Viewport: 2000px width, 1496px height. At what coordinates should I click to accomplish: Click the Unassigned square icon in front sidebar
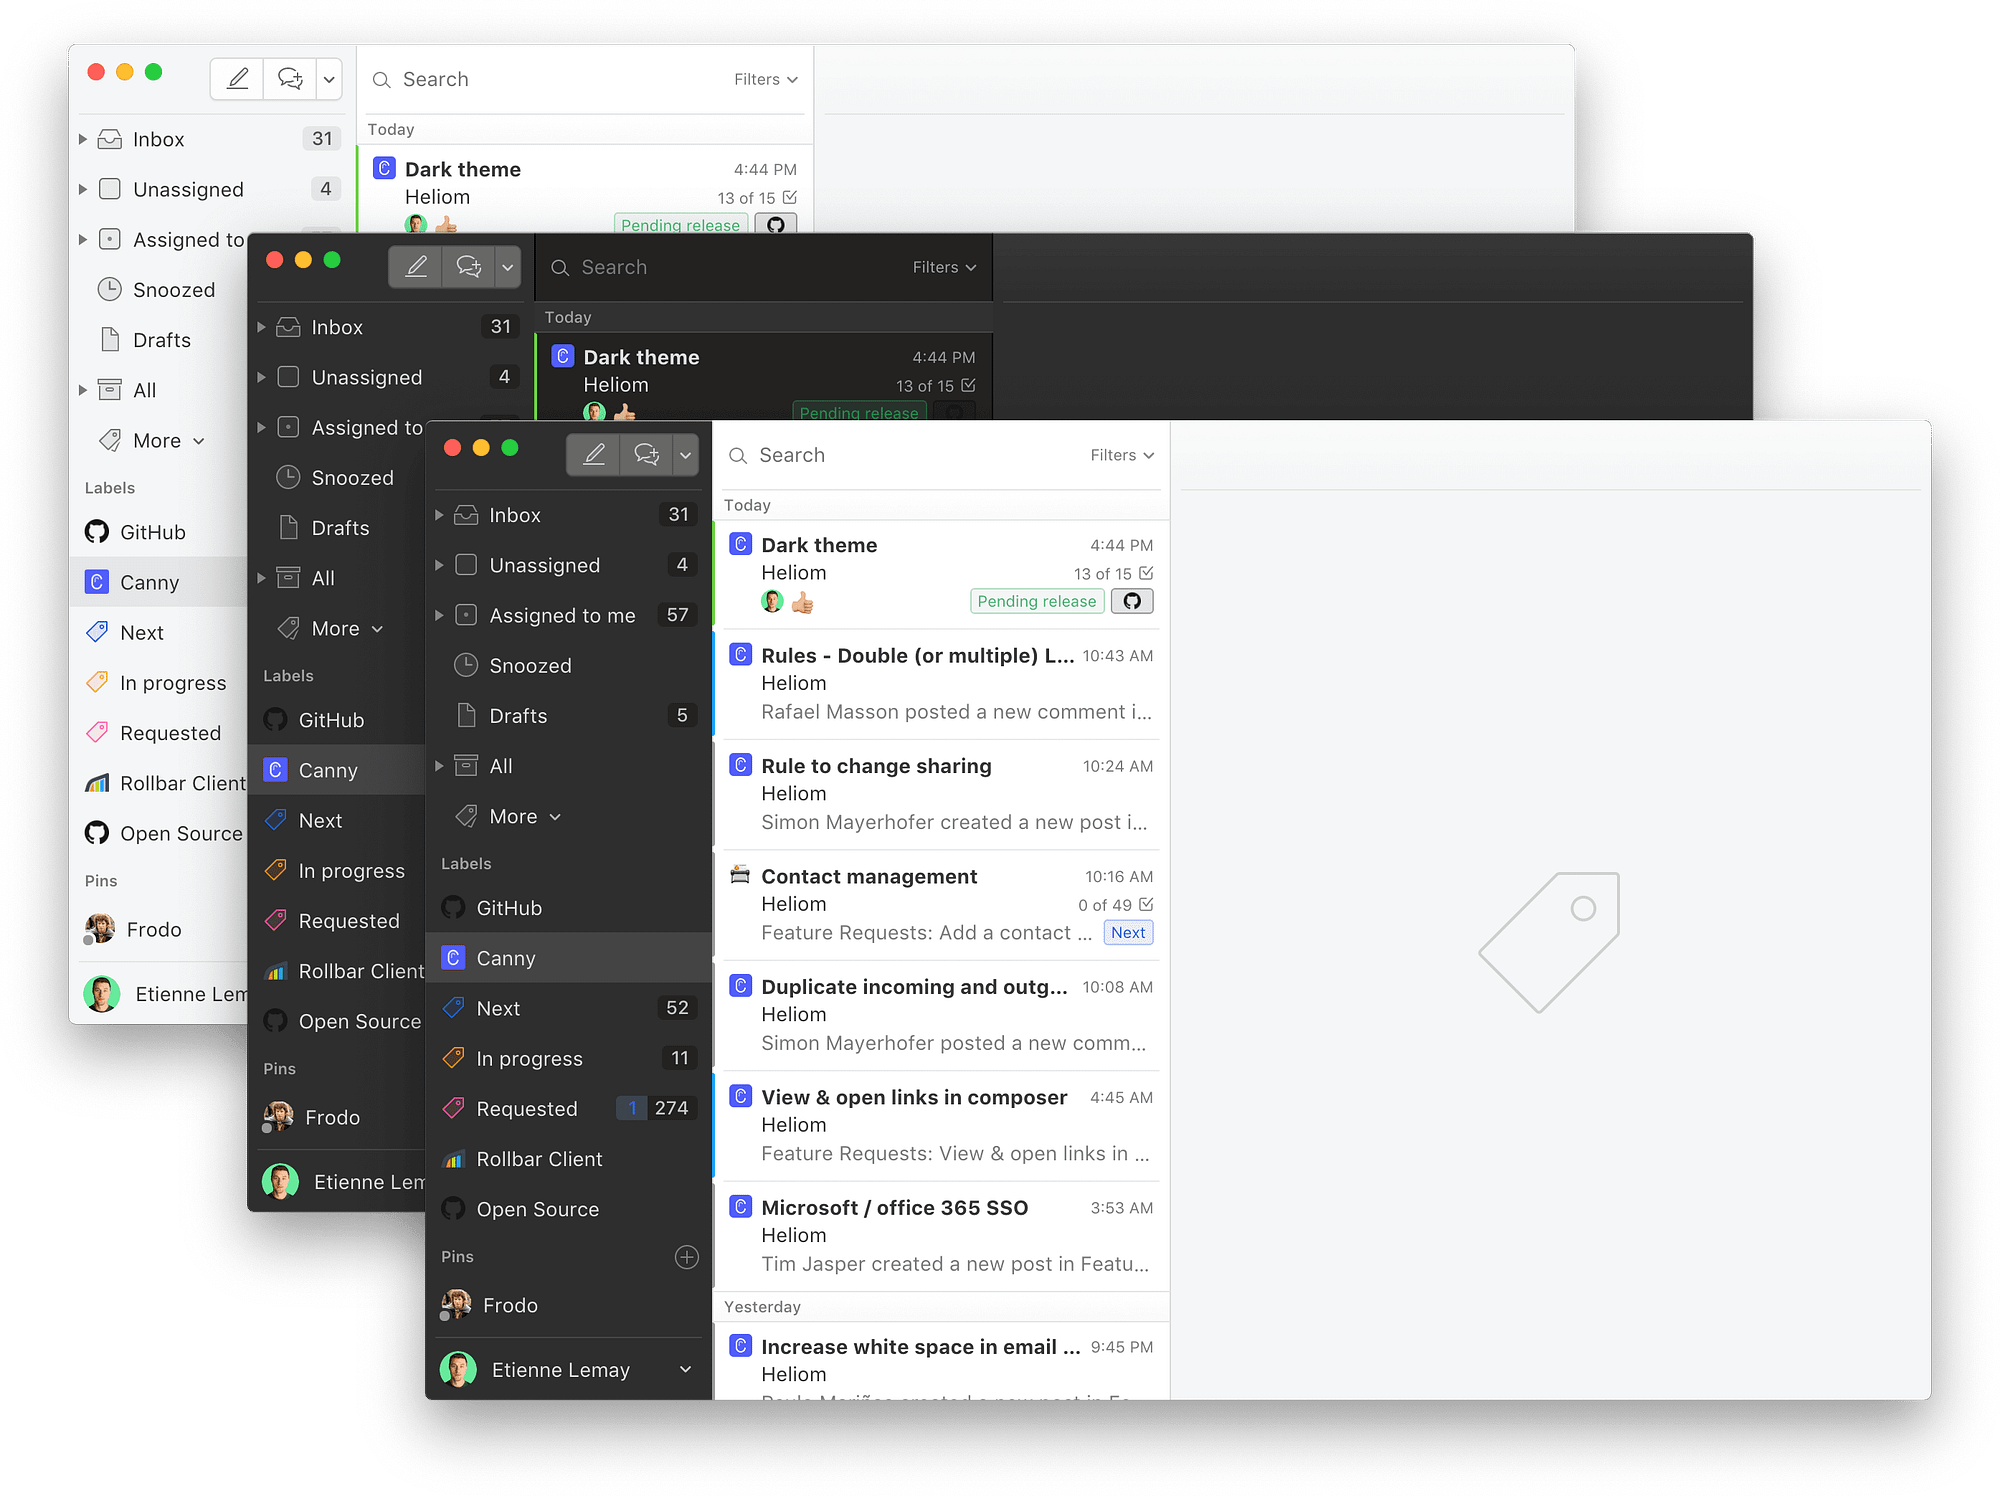(466, 565)
